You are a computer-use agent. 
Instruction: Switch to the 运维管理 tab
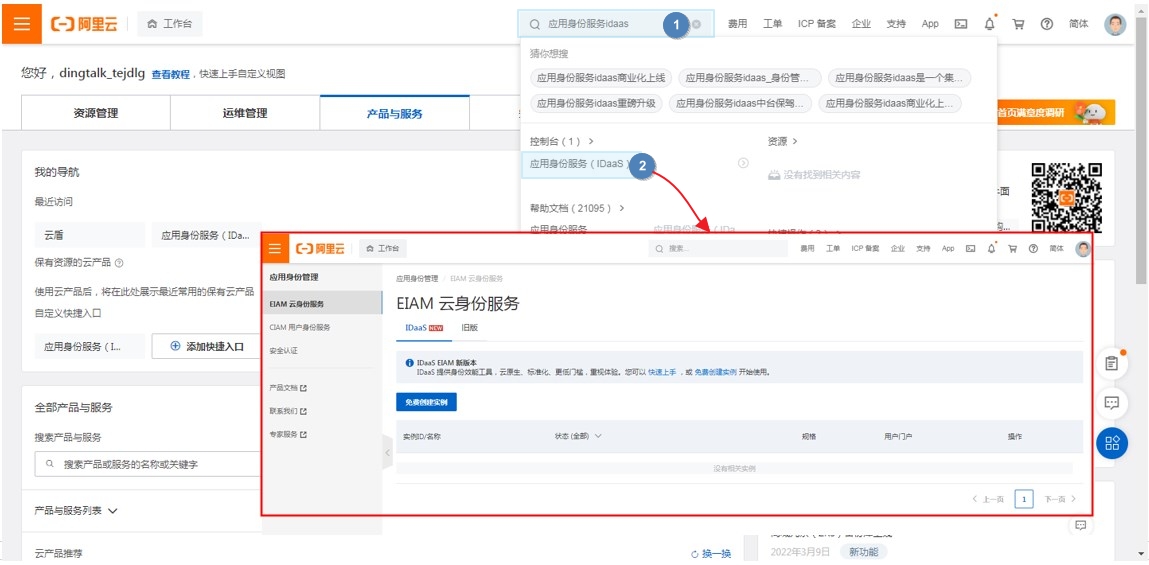point(245,114)
